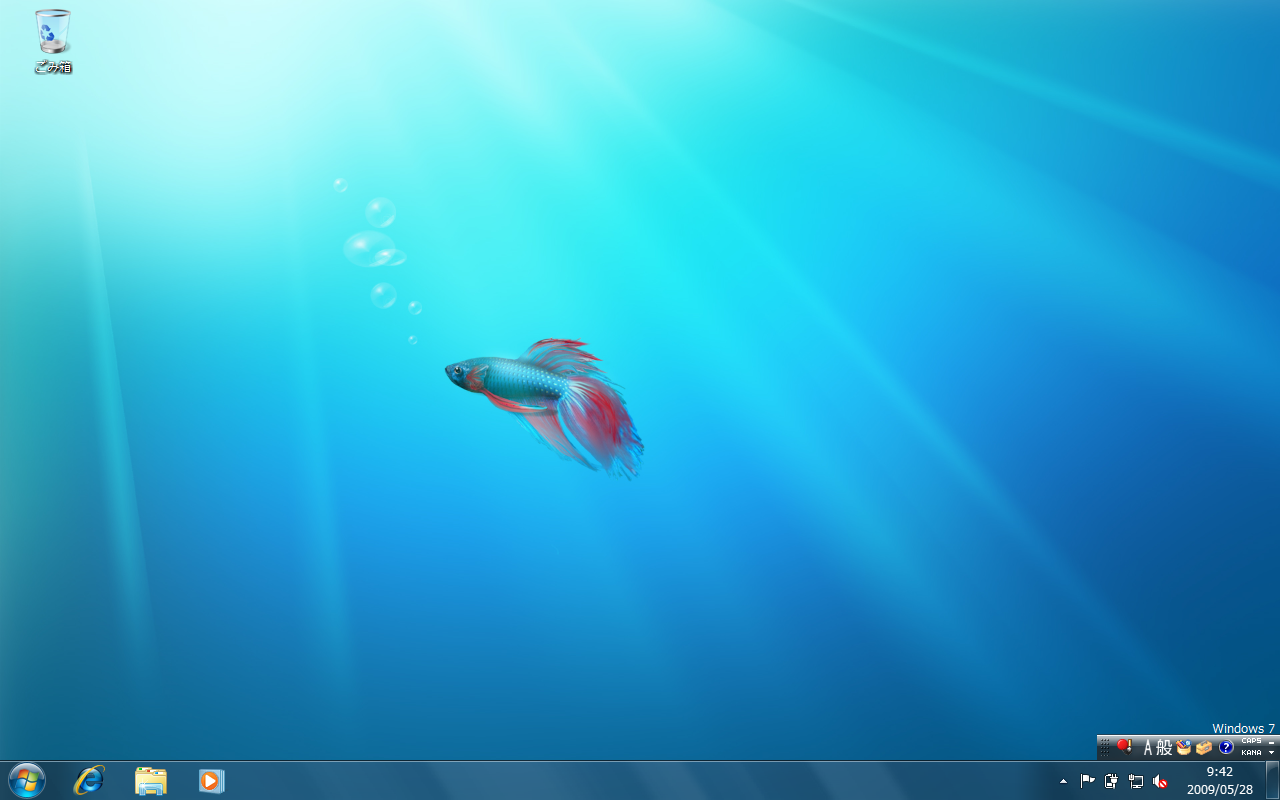Open the IME tools toolbox icon
The width and height of the screenshot is (1280, 800).
click(1204, 747)
